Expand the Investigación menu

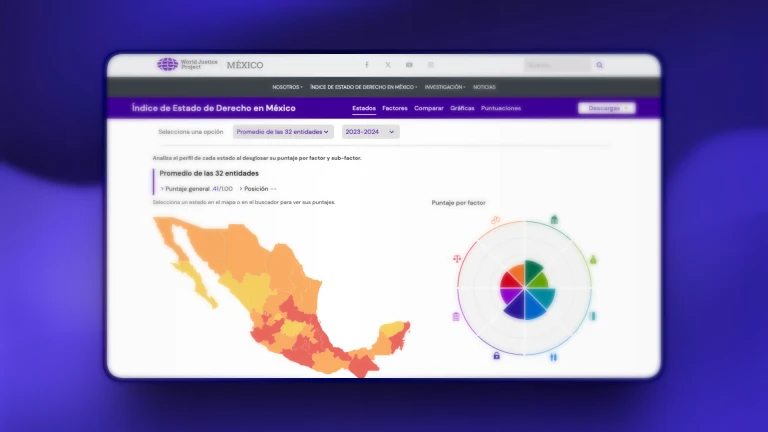[445, 87]
